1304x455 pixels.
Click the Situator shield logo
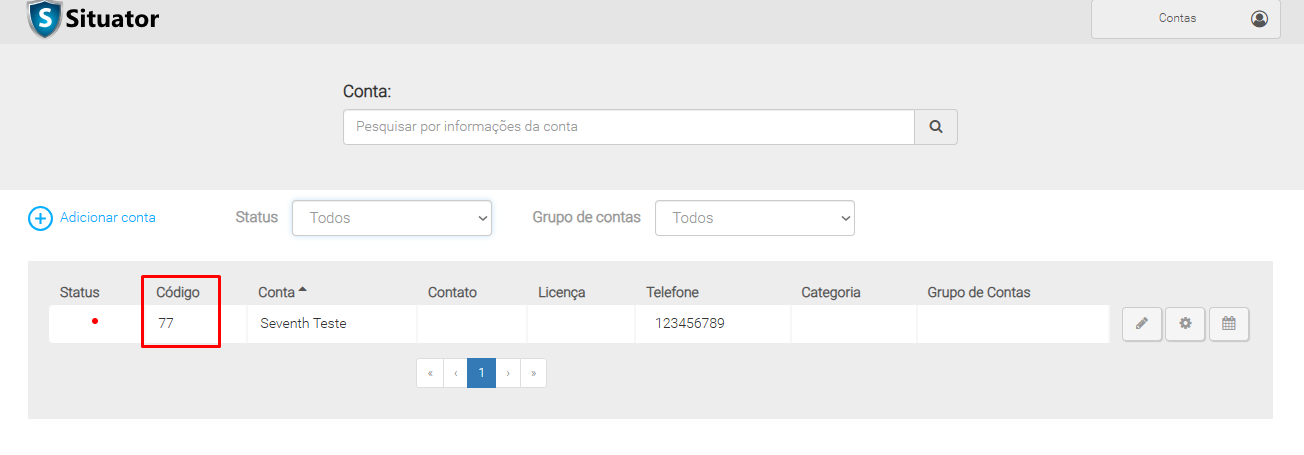44,18
